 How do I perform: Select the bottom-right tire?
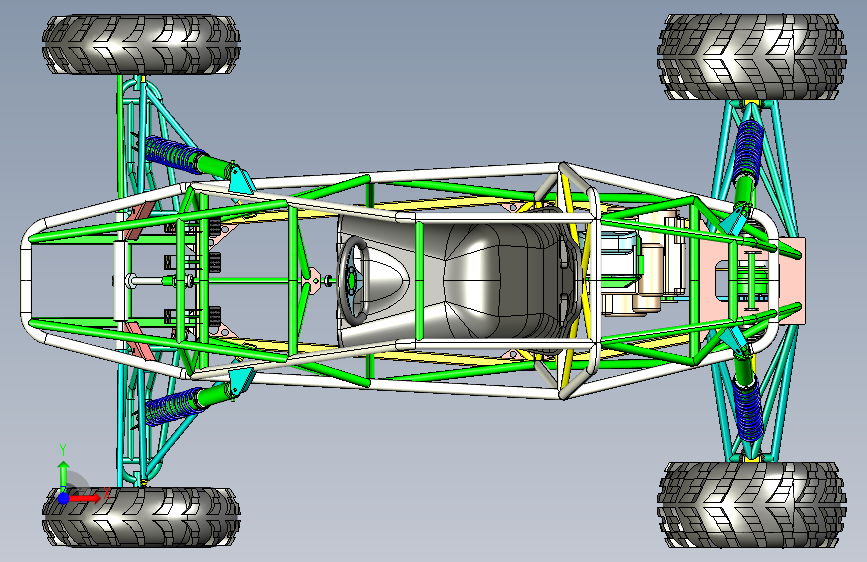tap(752, 505)
